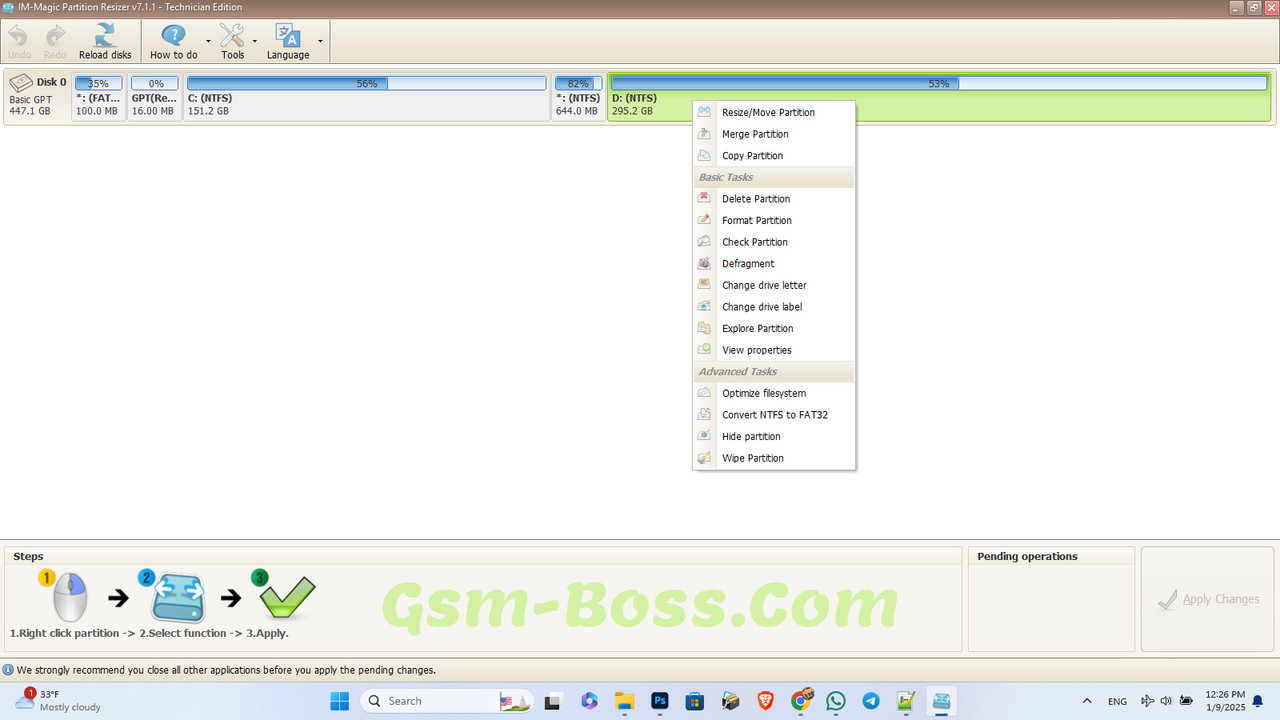This screenshot has height=720, width=1280.
Task: Select Check Partition menu entry
Action: click(x=774, y=242)
